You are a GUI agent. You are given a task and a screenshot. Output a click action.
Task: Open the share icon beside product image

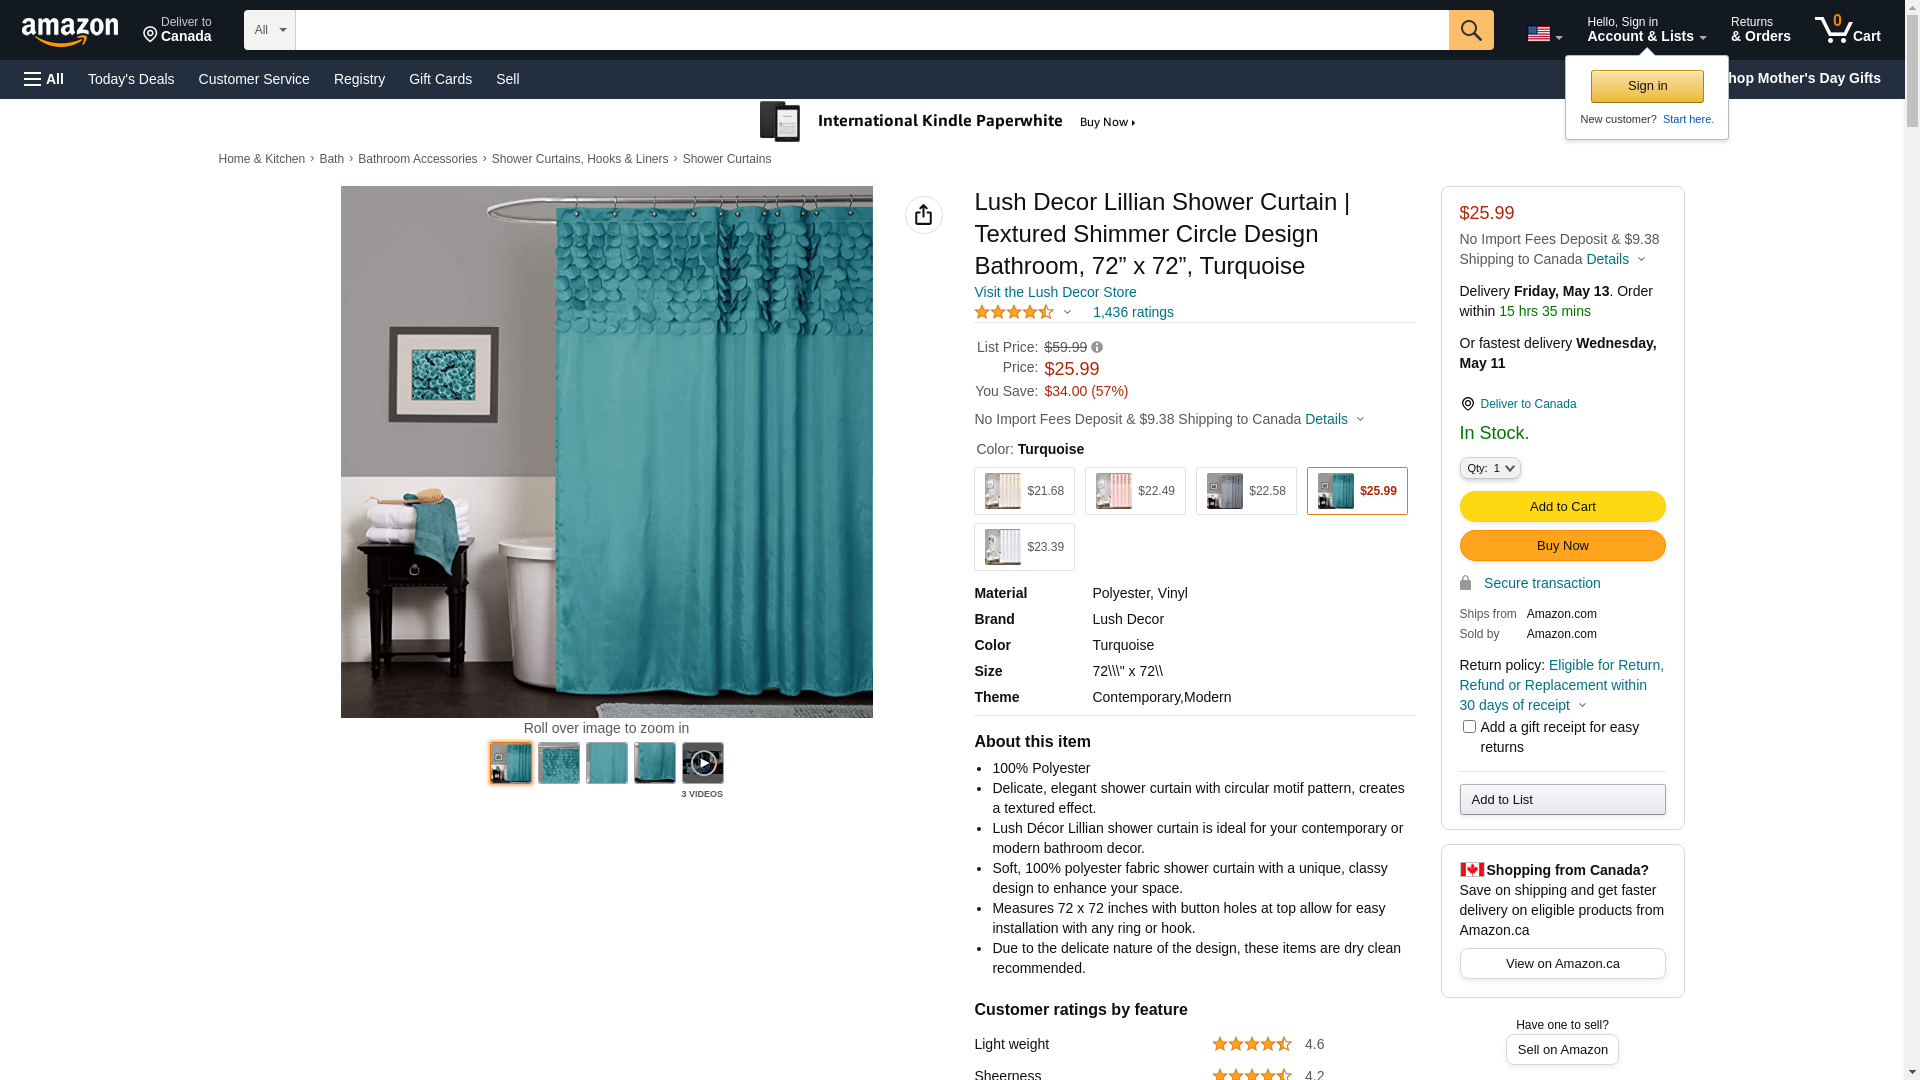[923, 215]
